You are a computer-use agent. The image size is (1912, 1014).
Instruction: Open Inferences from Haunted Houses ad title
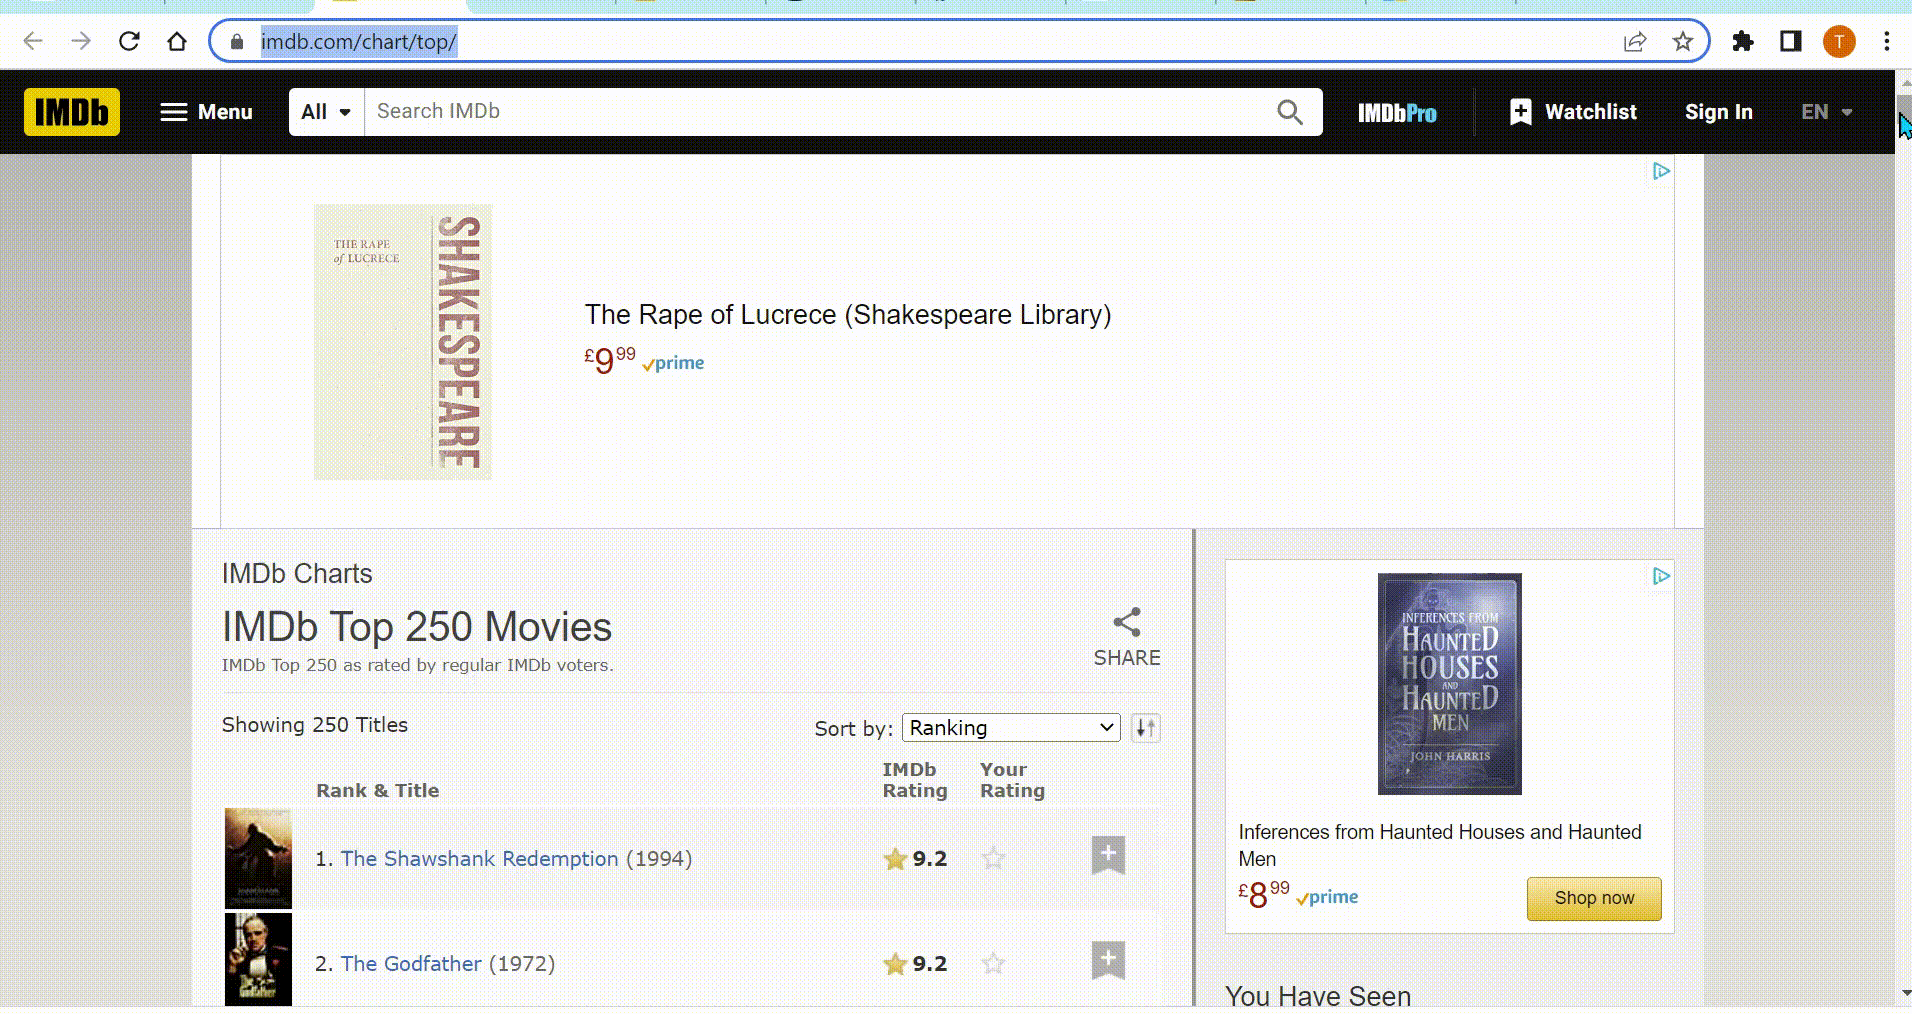click(x=1440, y=845)
